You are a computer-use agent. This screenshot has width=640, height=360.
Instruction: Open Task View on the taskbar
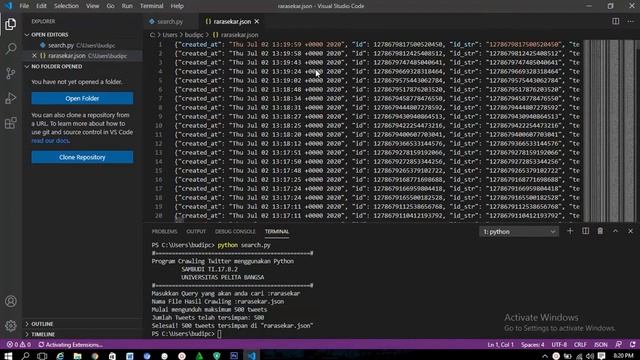click(x=42, y=356)
